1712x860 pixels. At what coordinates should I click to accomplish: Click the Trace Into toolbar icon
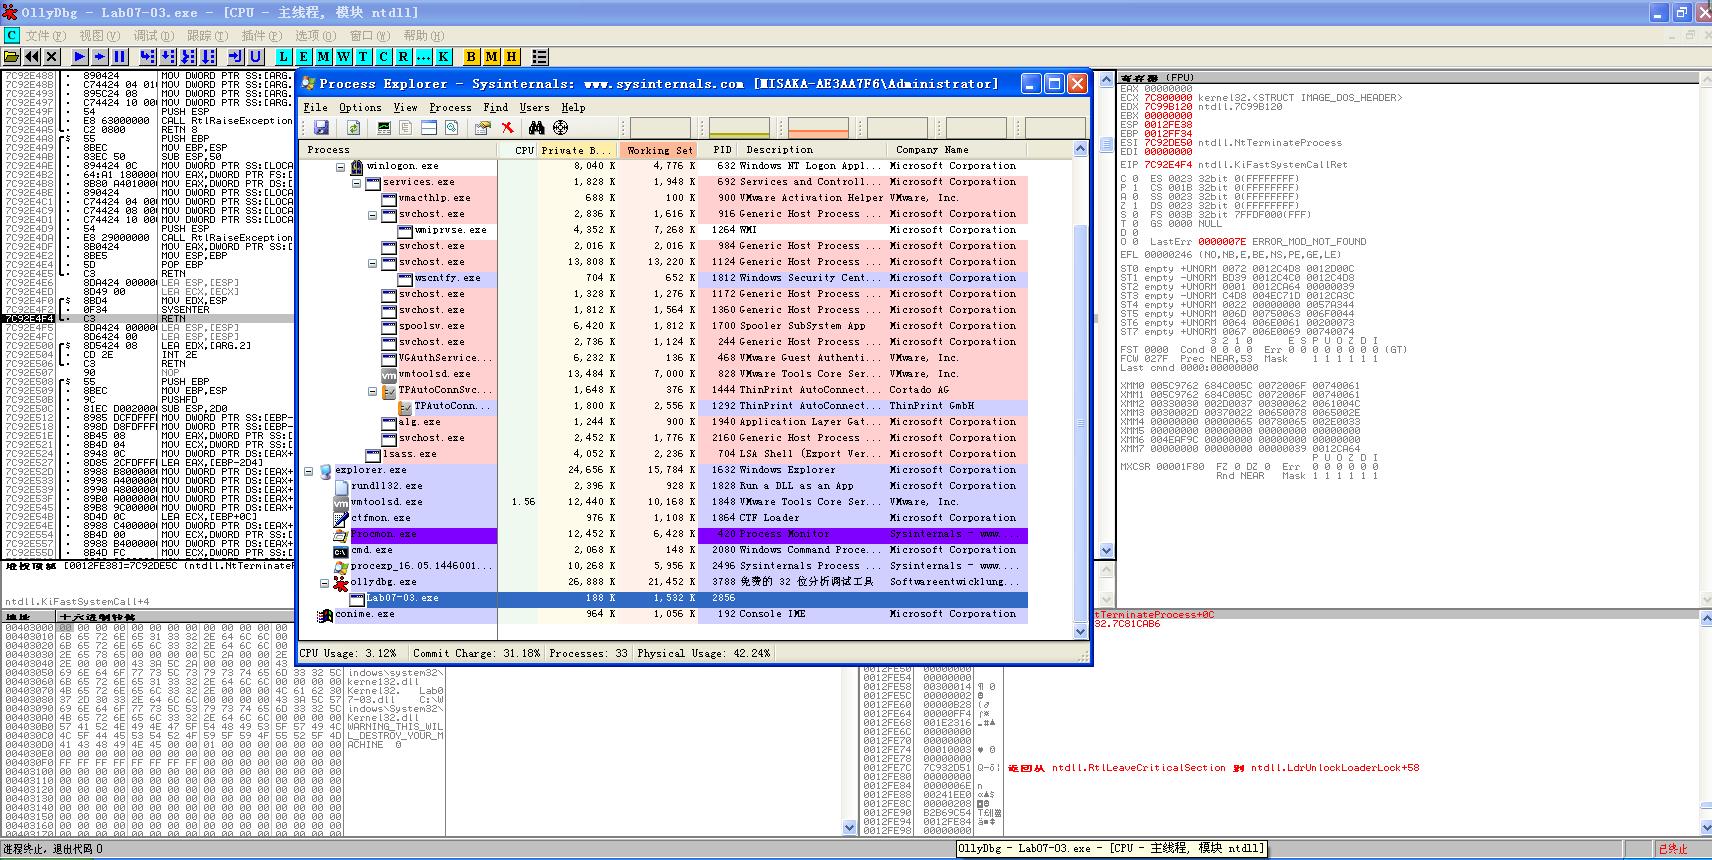pos(187,57)
